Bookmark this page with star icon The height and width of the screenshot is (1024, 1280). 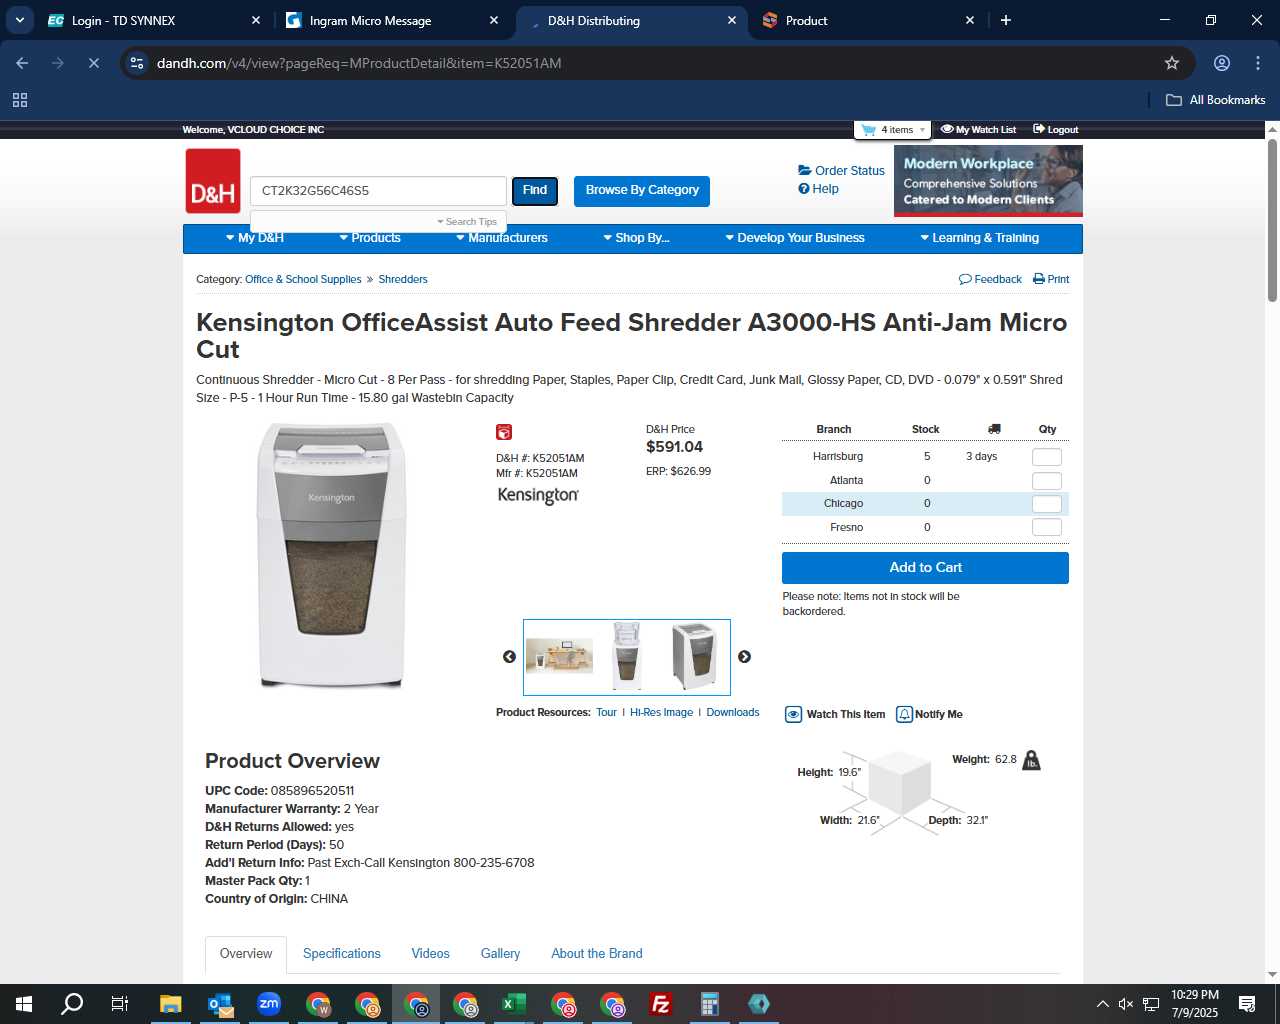[1172, 63]
